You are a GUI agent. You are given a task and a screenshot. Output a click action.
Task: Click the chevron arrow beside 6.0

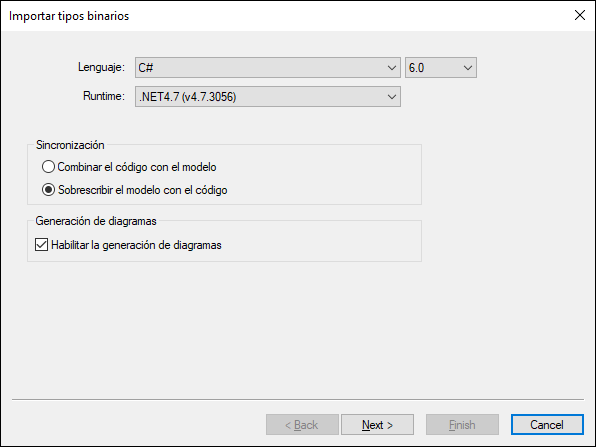tap(468, 68)
